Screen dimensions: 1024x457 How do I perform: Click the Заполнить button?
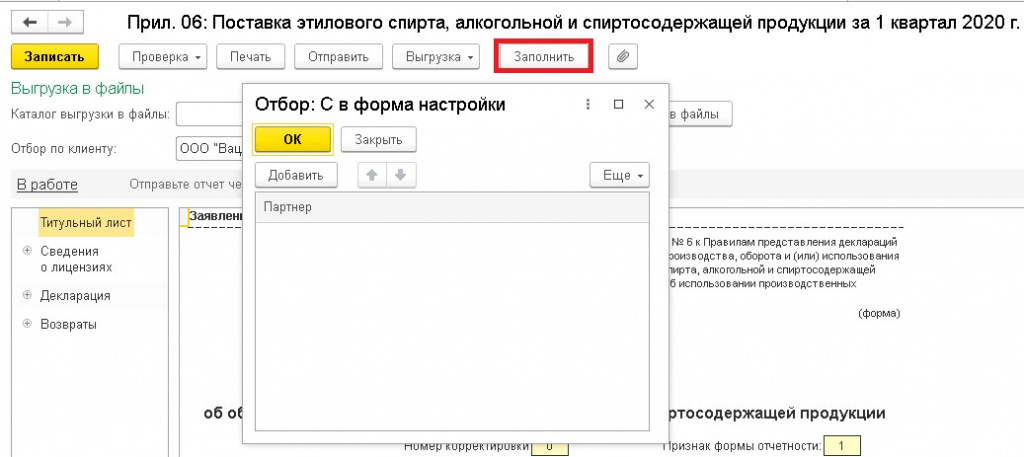[543, 57]
